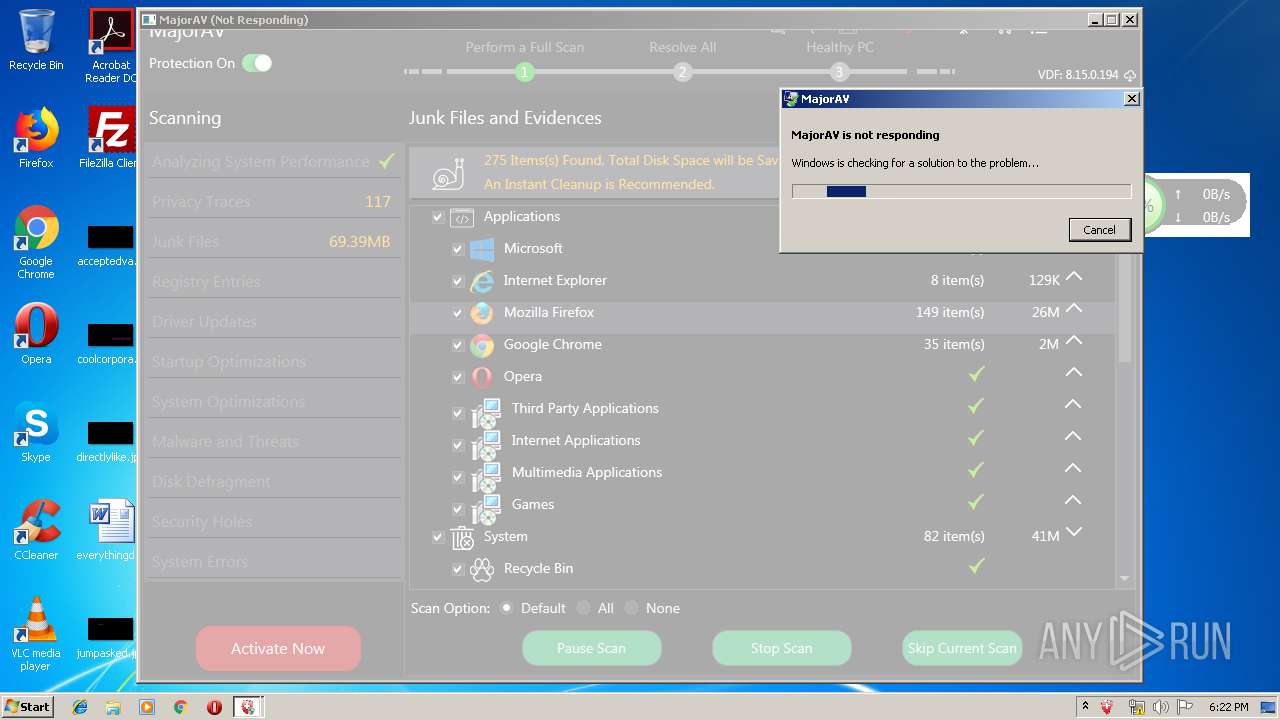Click the Skip Current Scan button
Viewport: 1280px width, 720px height.
[962, 648]
